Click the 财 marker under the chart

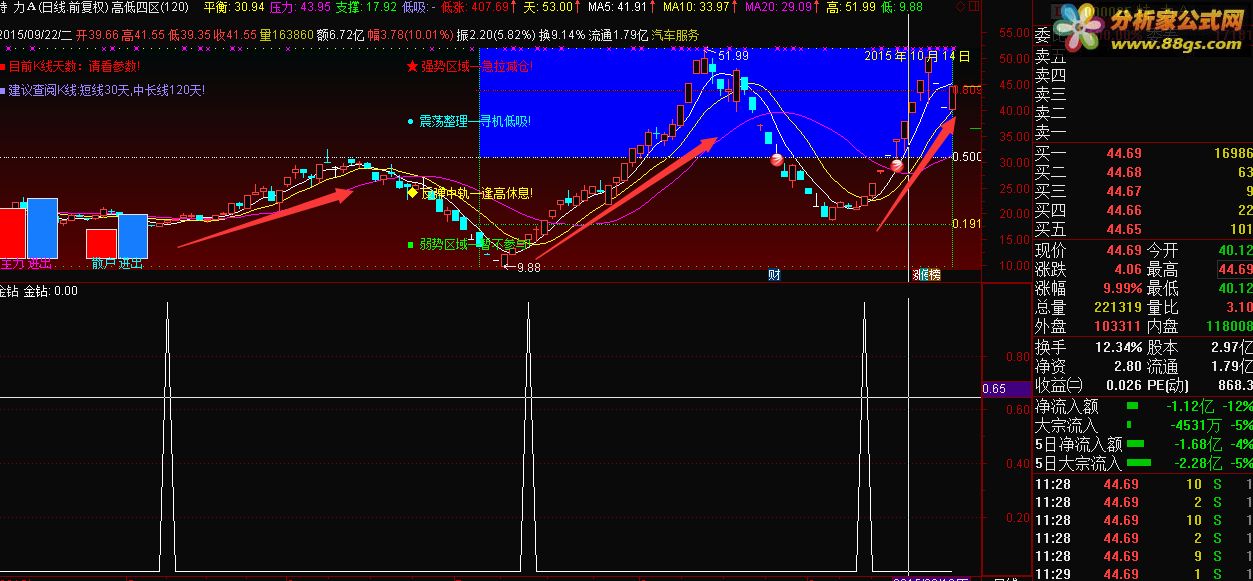pos(773,274)
